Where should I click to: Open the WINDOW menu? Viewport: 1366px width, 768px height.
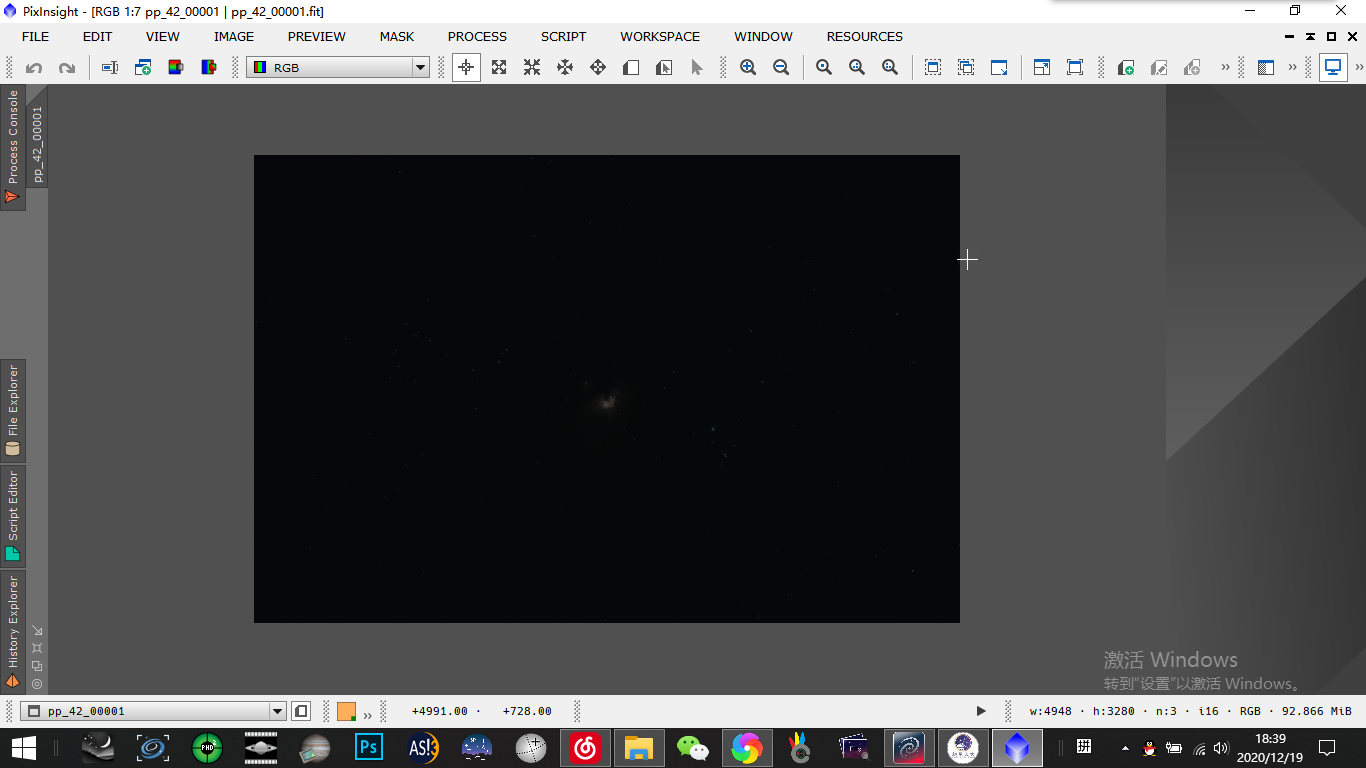763,37
